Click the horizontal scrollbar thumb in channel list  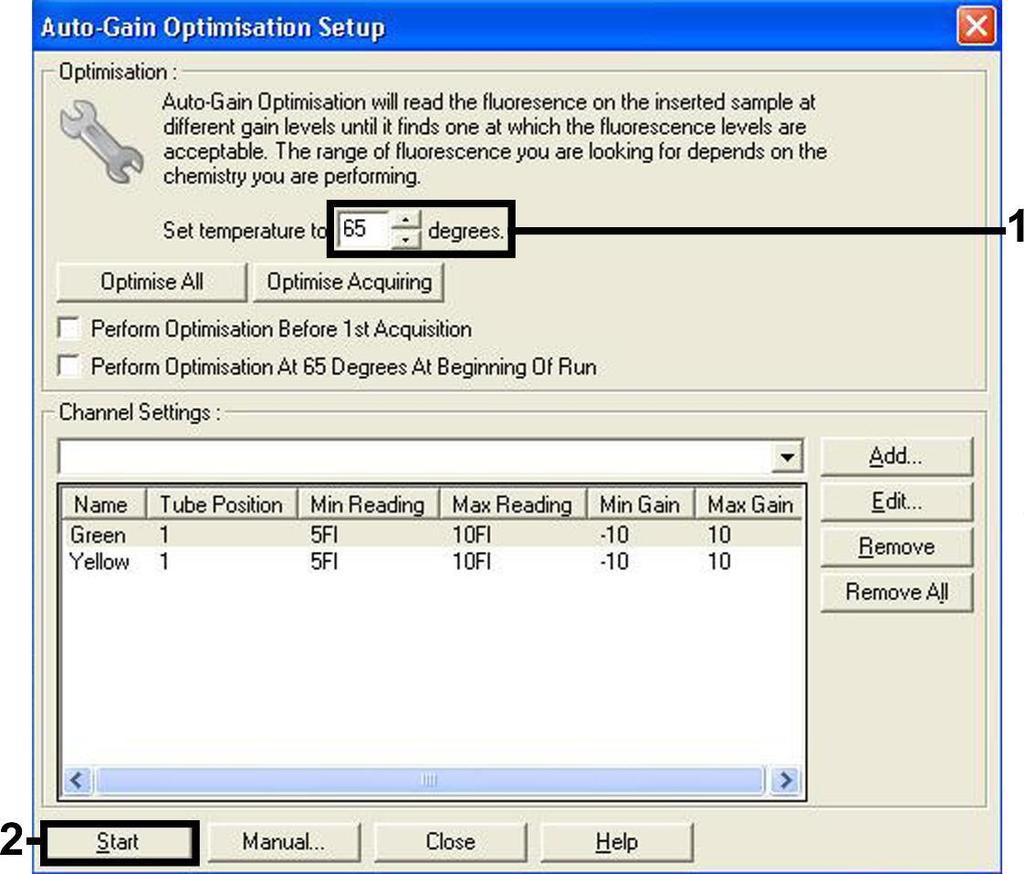click(x=429, y=780)
